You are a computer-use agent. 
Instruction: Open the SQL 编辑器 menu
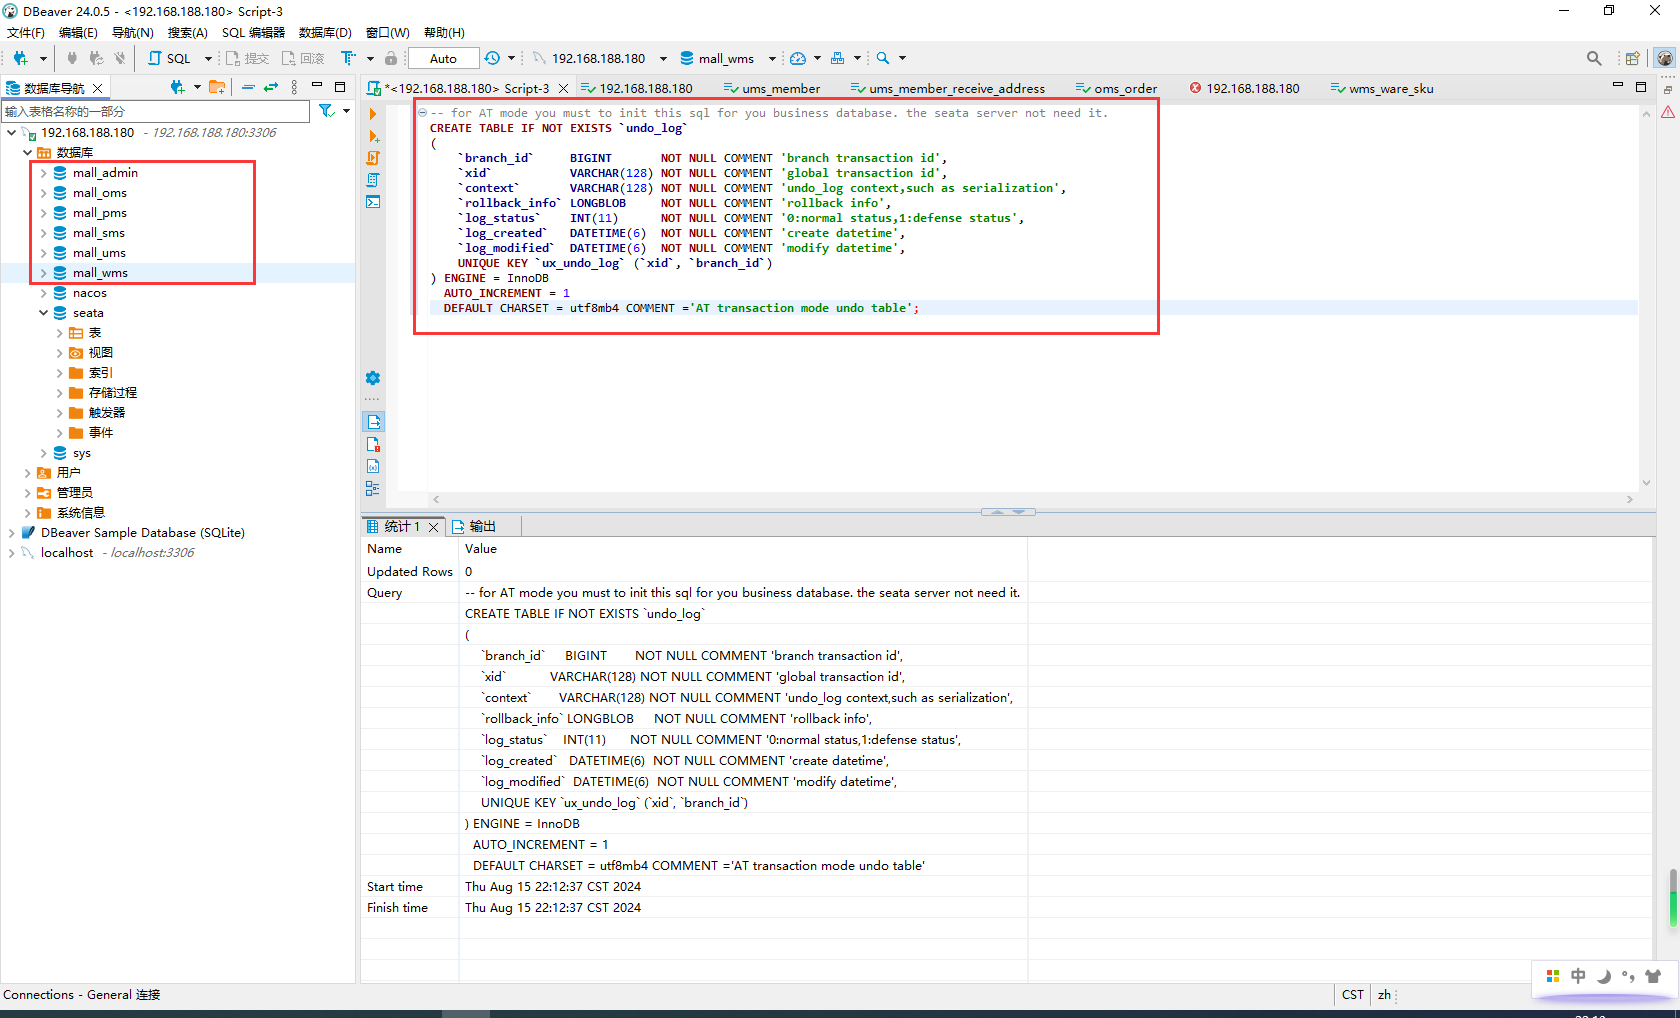(x=253, y=33)
